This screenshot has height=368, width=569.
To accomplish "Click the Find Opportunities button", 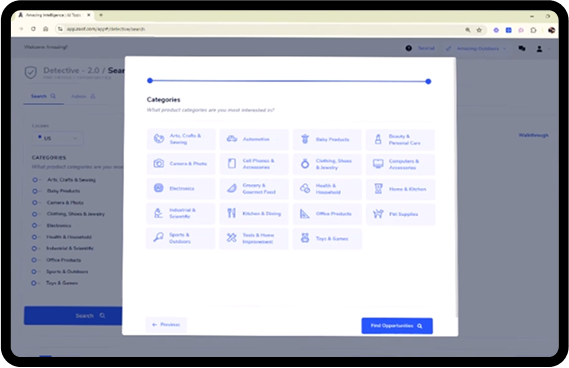I will point(397,326).
